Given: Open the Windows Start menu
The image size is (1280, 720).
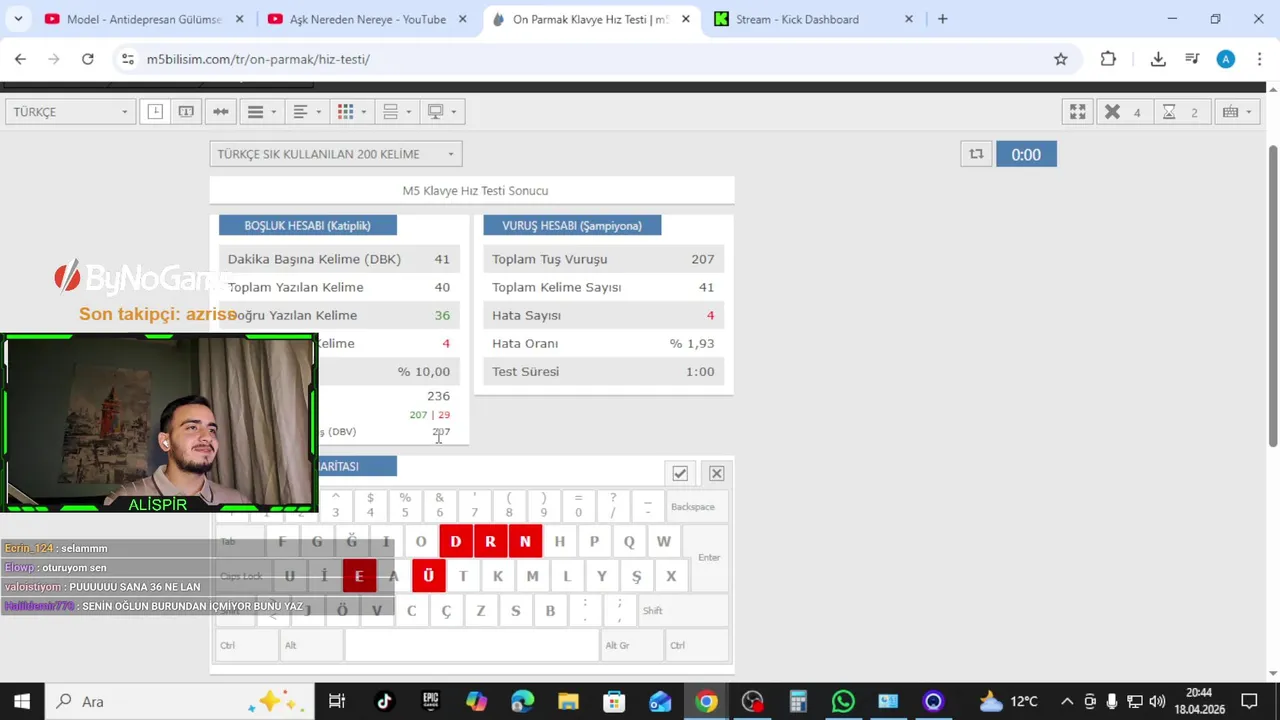Looking at the screenshot, I should pos(22,701).
